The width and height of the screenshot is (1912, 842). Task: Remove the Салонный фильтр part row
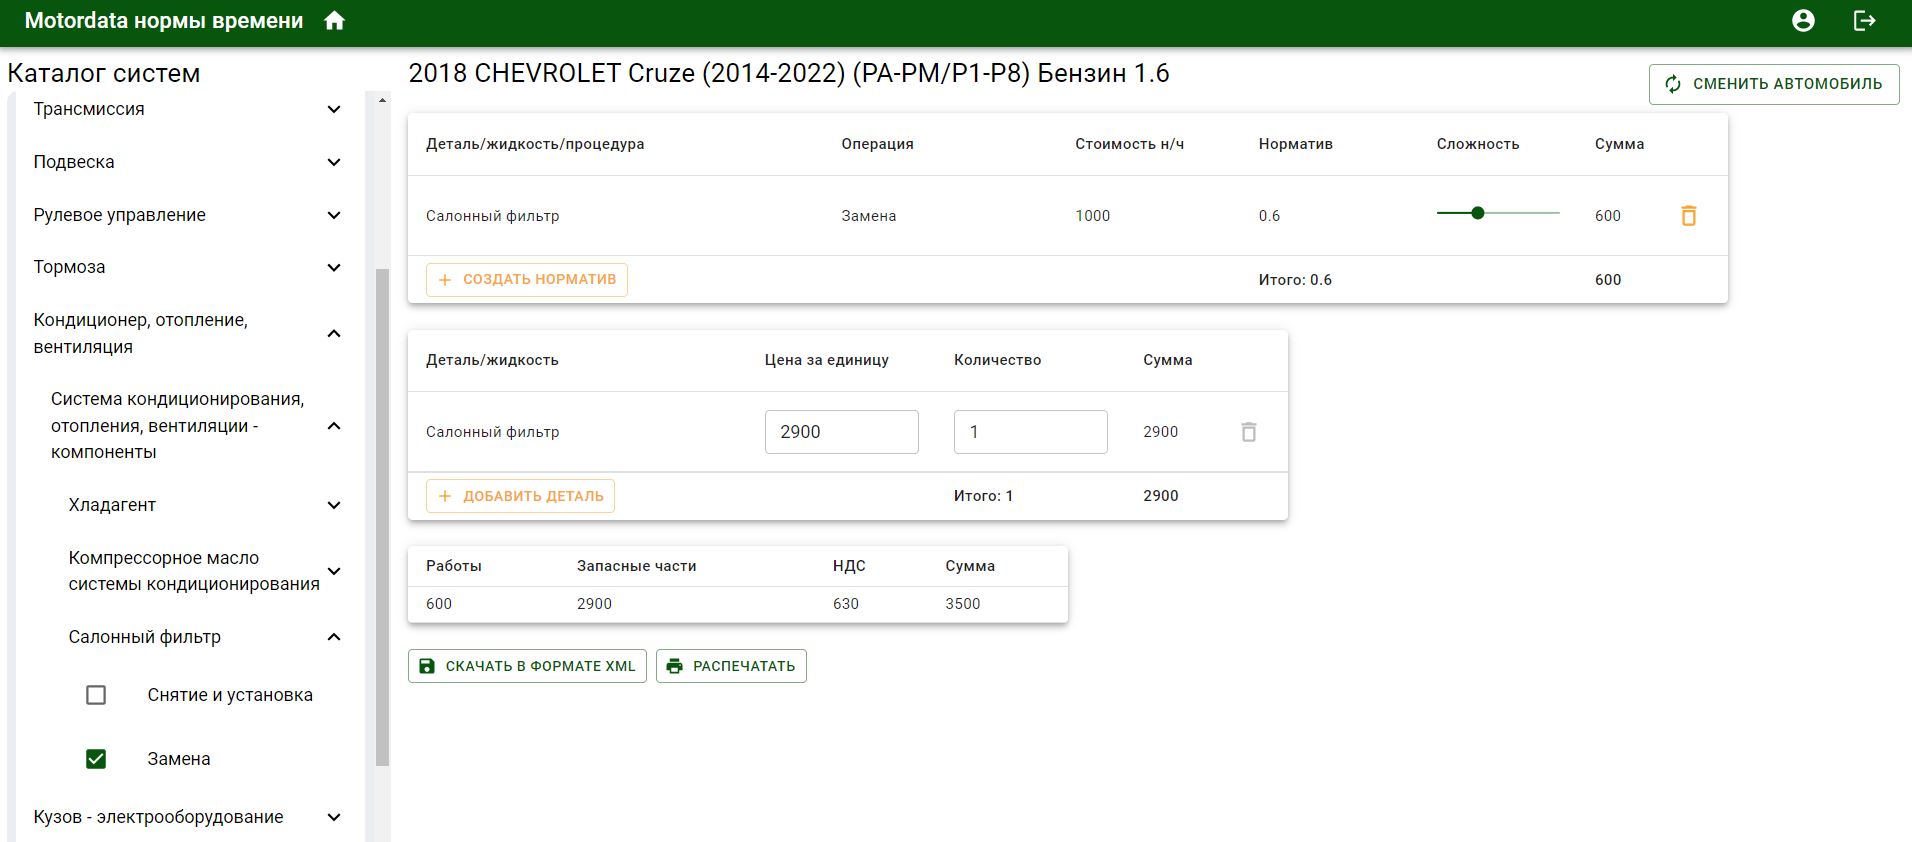[1248, 432]
